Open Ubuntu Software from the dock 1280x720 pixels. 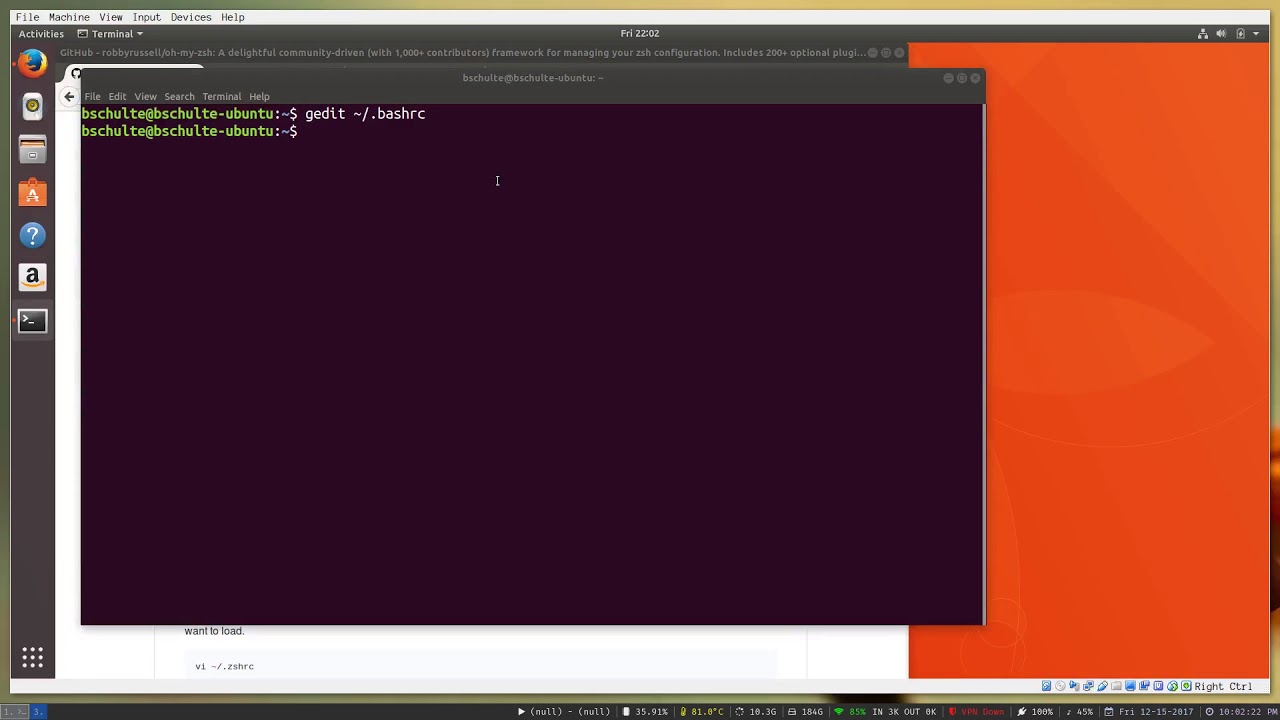[x=32, y=193]
